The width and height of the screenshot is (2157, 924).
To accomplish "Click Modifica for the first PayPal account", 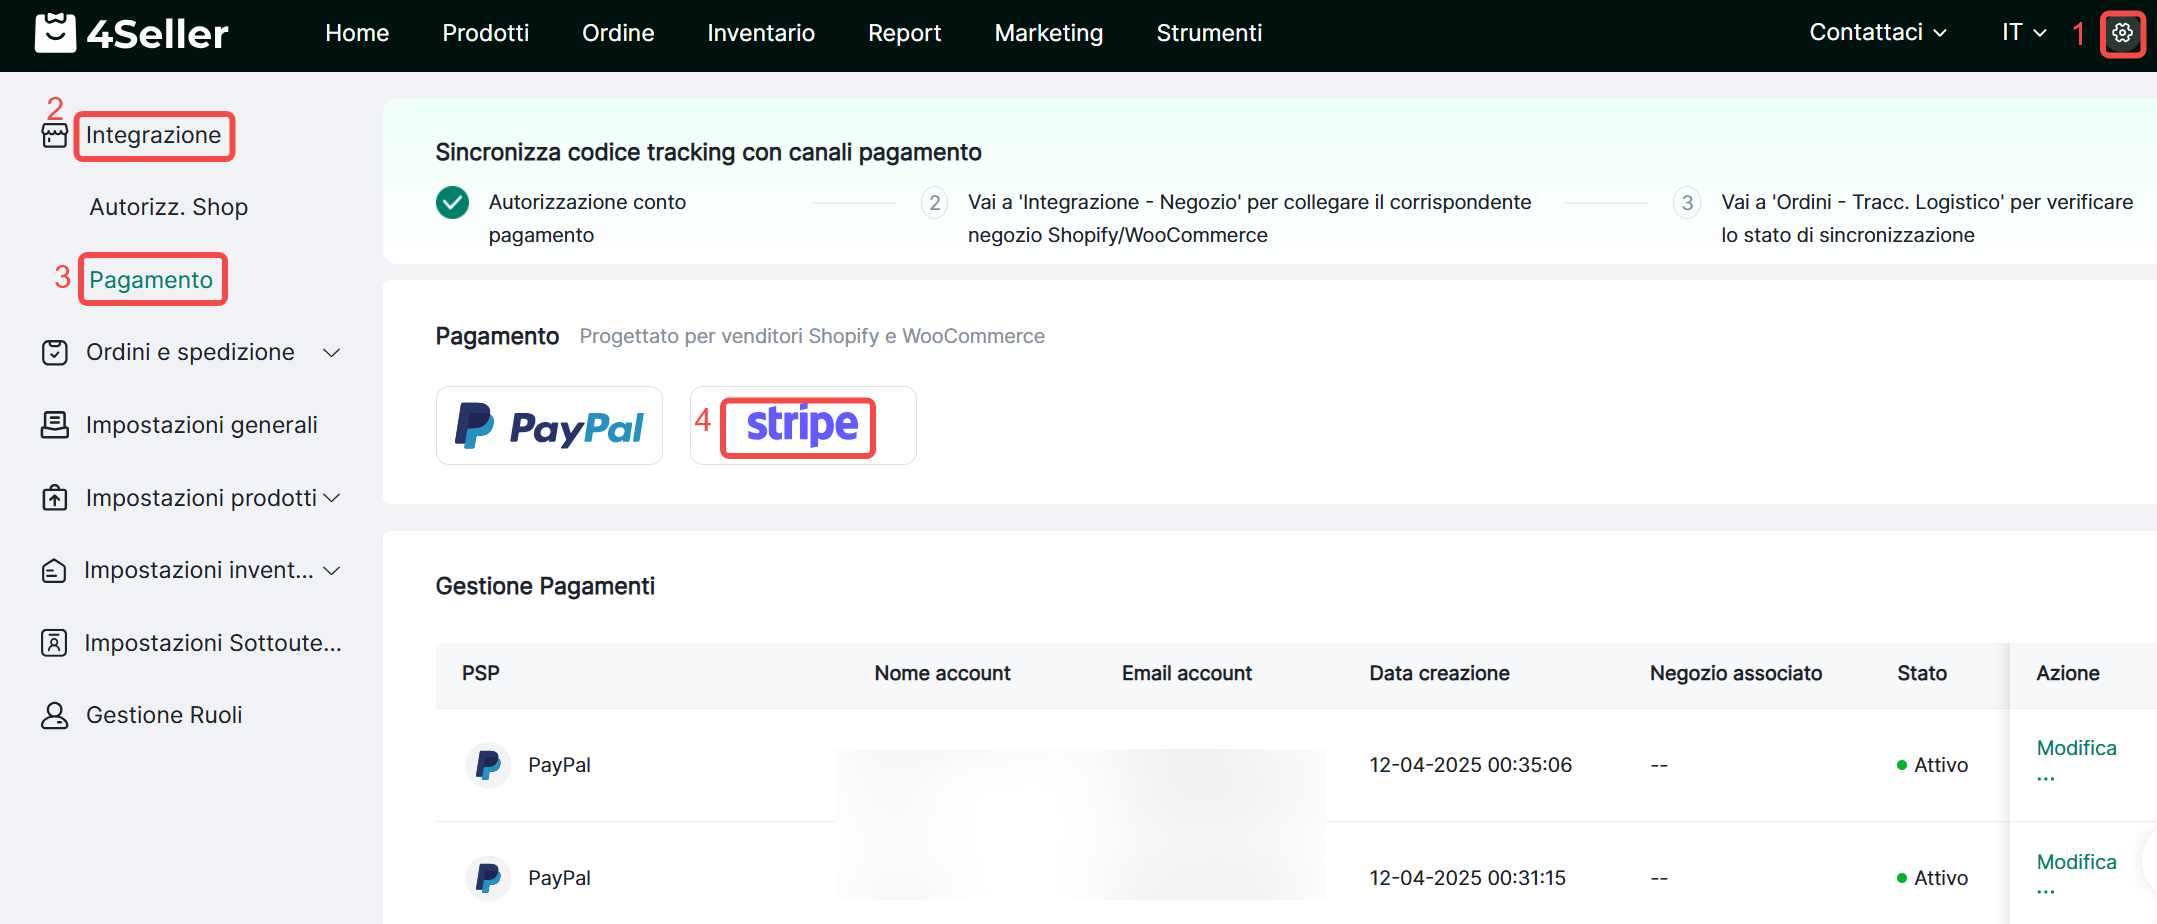I will point(2076,748).
